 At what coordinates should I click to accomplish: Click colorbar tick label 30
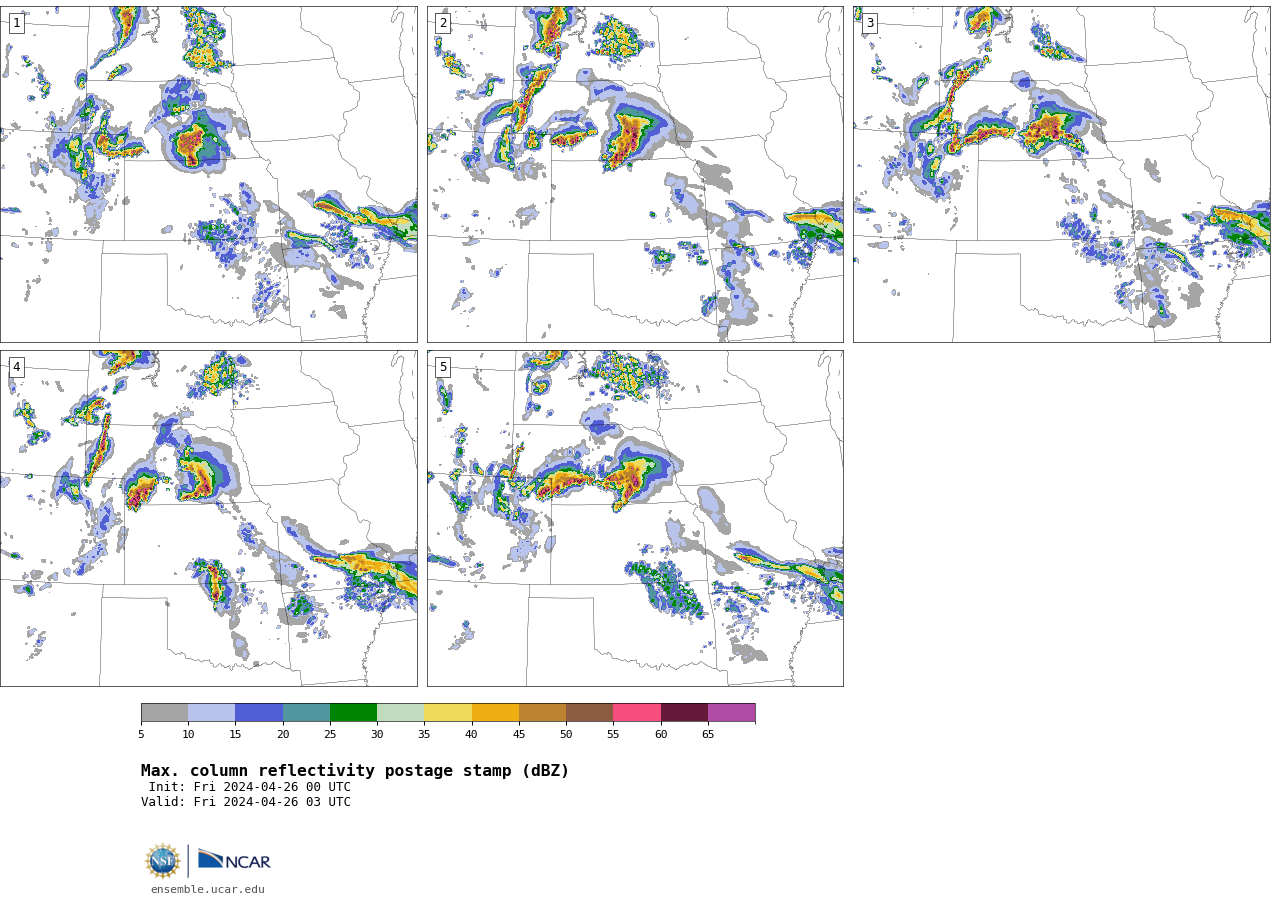[x=377, y=735]
